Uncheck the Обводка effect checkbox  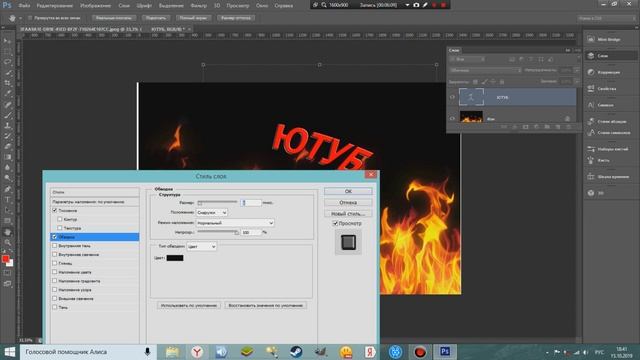pos(55,237)
